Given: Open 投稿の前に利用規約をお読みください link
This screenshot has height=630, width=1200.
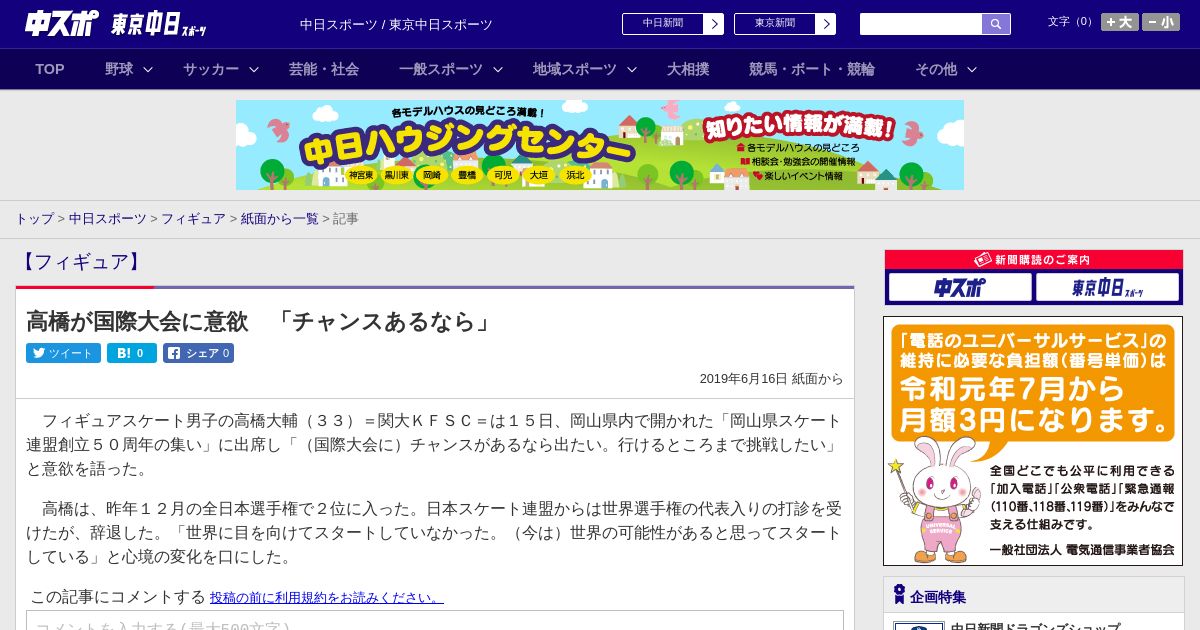Looking at the screenshot, I should (x=326, y=597).
